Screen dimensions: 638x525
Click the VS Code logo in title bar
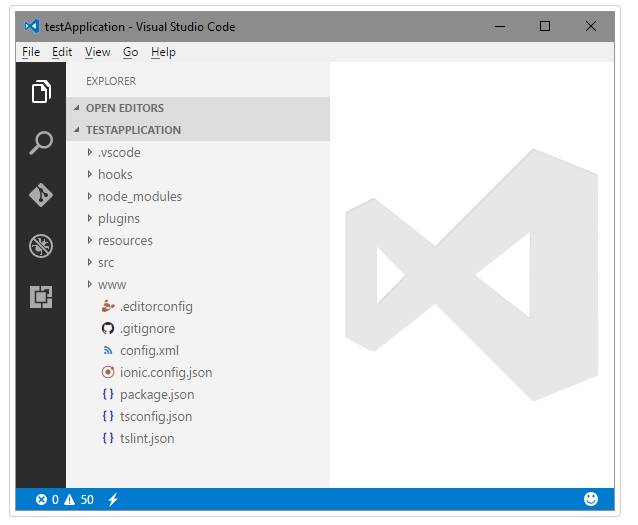point(32,26)
